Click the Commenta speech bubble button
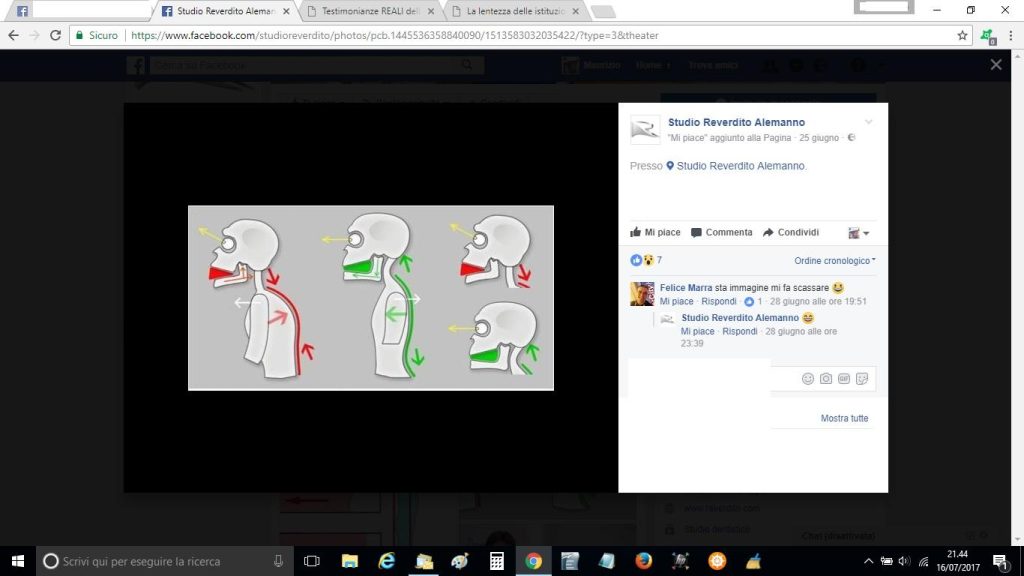Image resolution: width=1024 pixels, height=576 pixels. pos(721,232)
